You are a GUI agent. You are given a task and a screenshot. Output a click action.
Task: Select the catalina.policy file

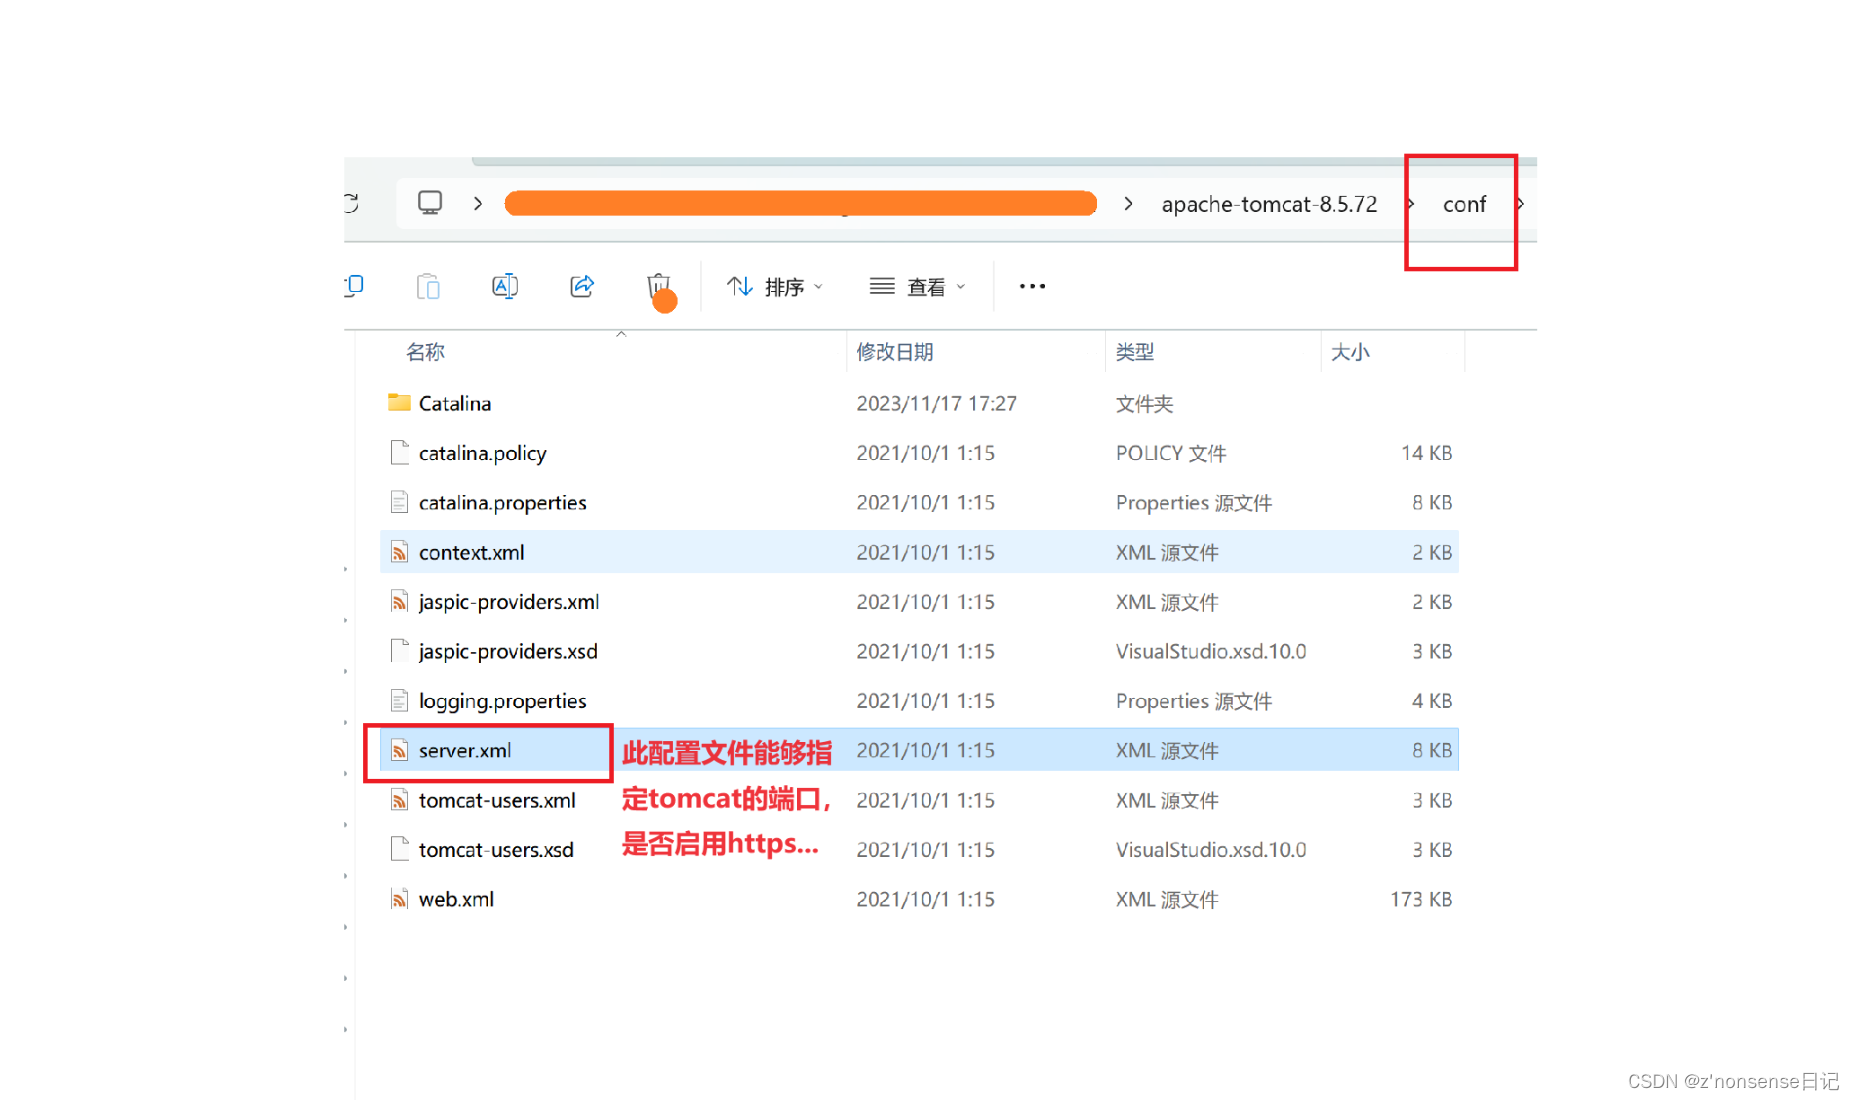pos(919,453)
